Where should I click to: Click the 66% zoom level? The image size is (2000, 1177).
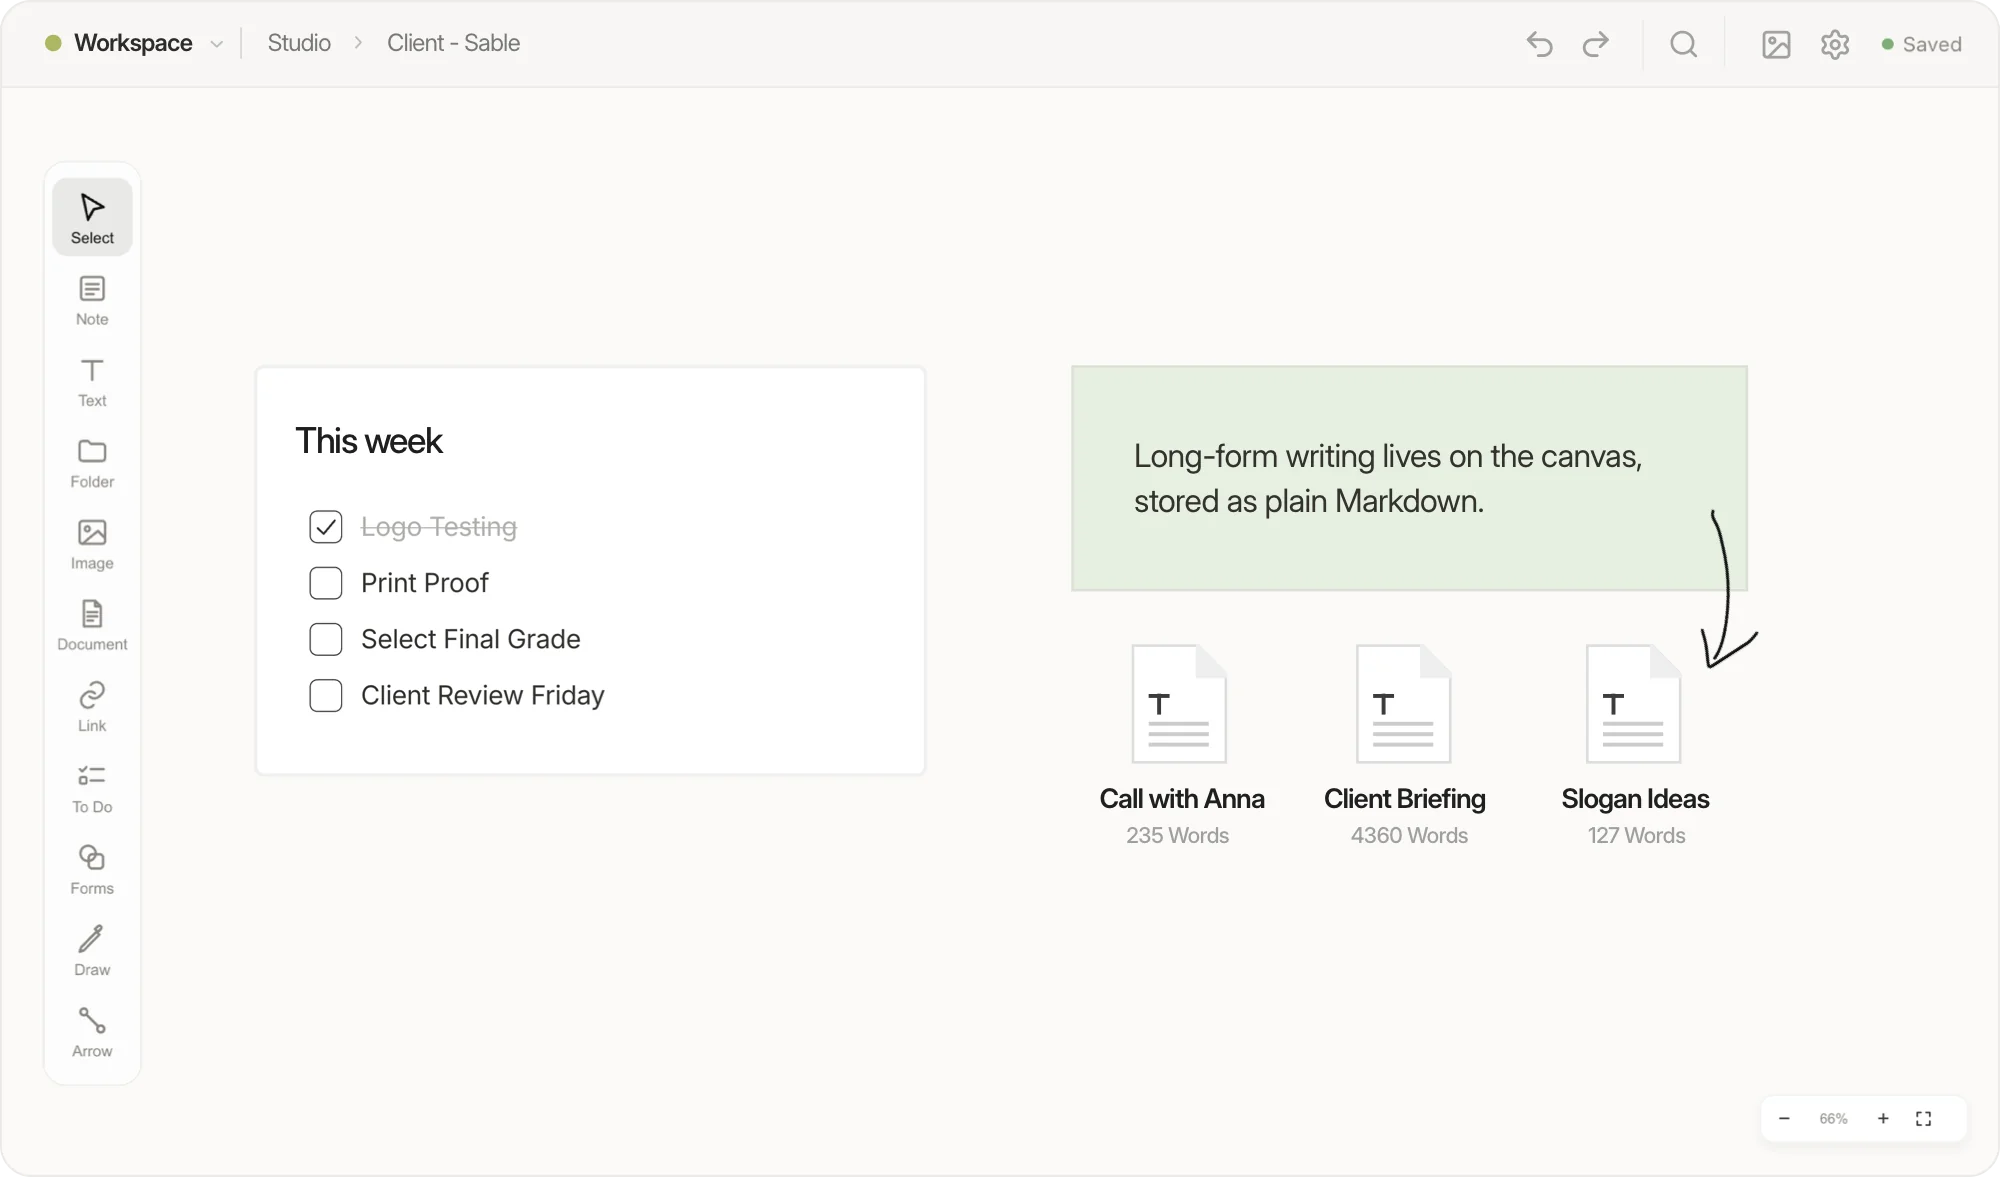pos(1833,1118)
